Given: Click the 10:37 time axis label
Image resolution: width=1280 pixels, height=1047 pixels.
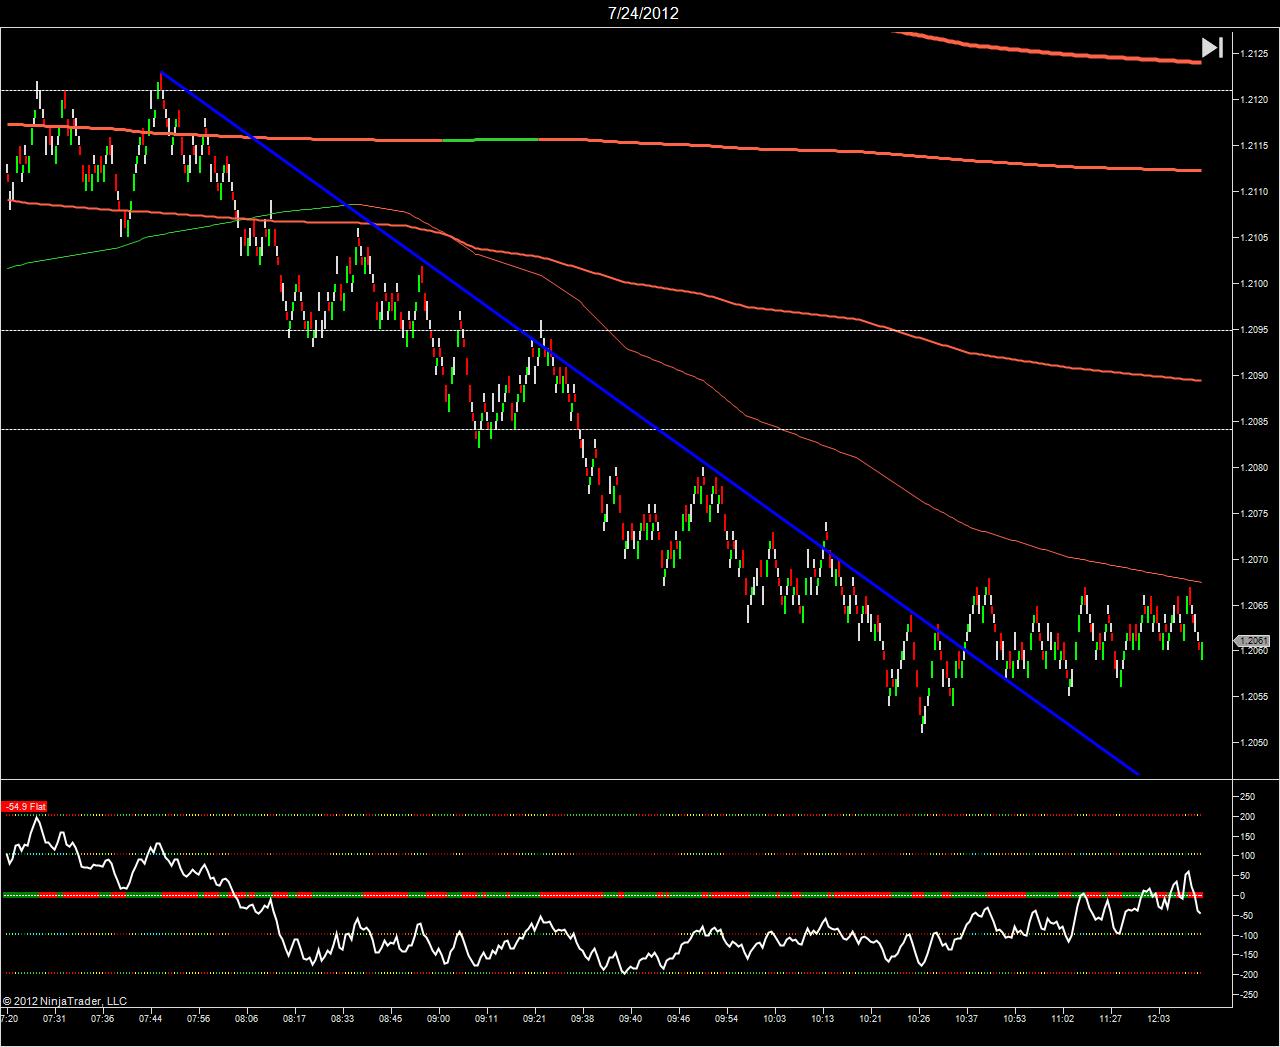Looking at the screenshot, I should 966,1018.
